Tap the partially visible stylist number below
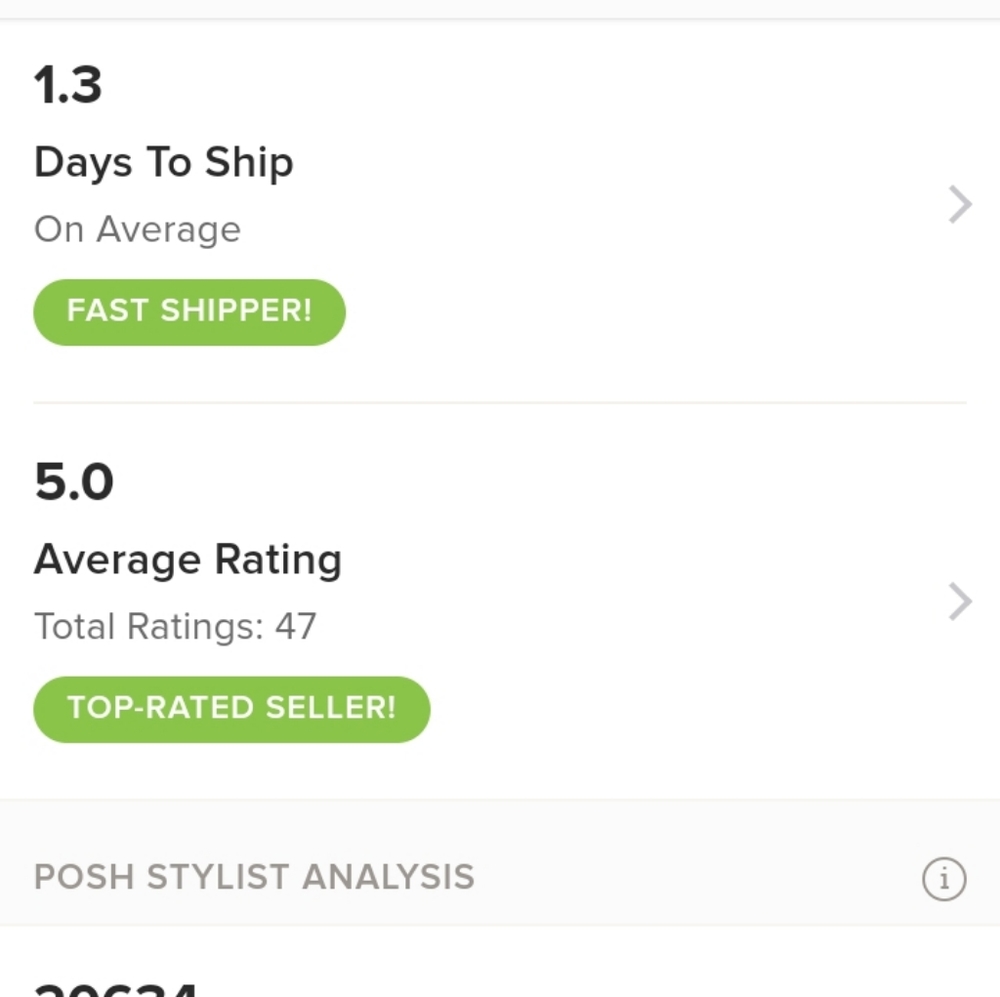The height and width of the screenshot is (997, 1000). [115, 987]
